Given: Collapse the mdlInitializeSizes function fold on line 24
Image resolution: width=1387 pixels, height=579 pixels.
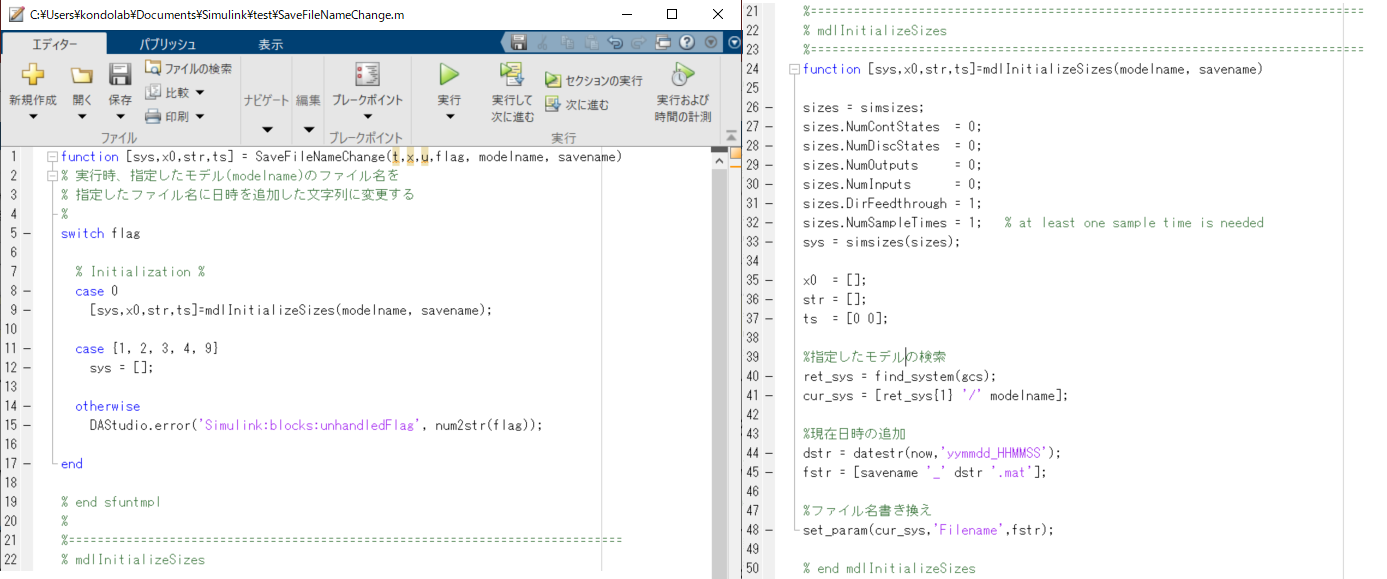Looking at the screenshot, I should [794, 69].
